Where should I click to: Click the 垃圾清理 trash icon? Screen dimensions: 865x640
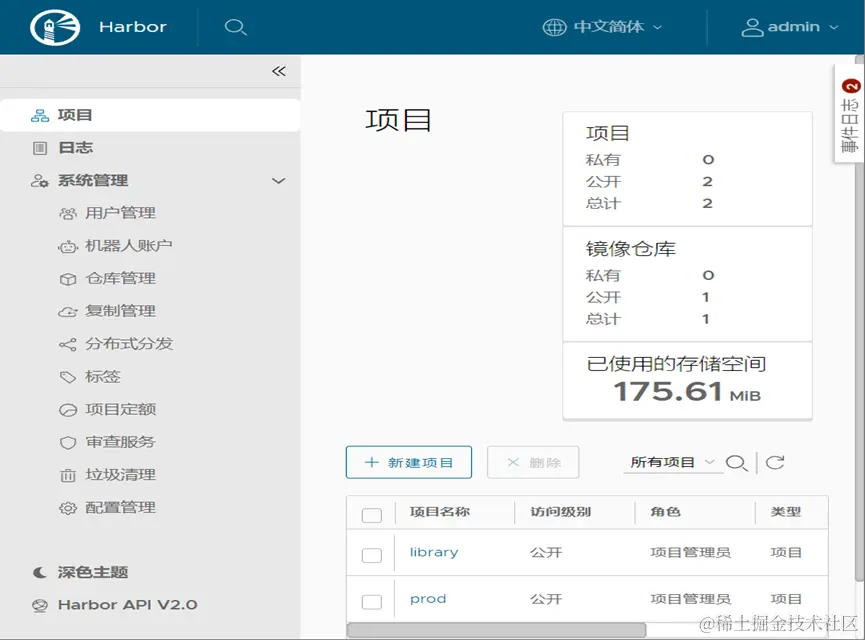pyautogui.click(x=68, y=475)
